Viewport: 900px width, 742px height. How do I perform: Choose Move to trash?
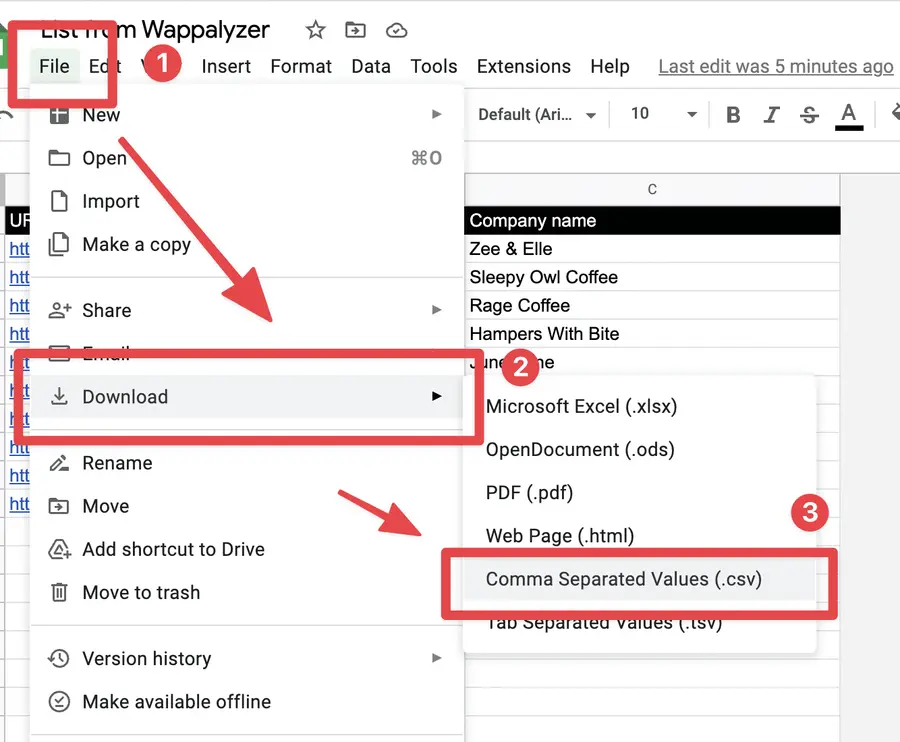247,592
